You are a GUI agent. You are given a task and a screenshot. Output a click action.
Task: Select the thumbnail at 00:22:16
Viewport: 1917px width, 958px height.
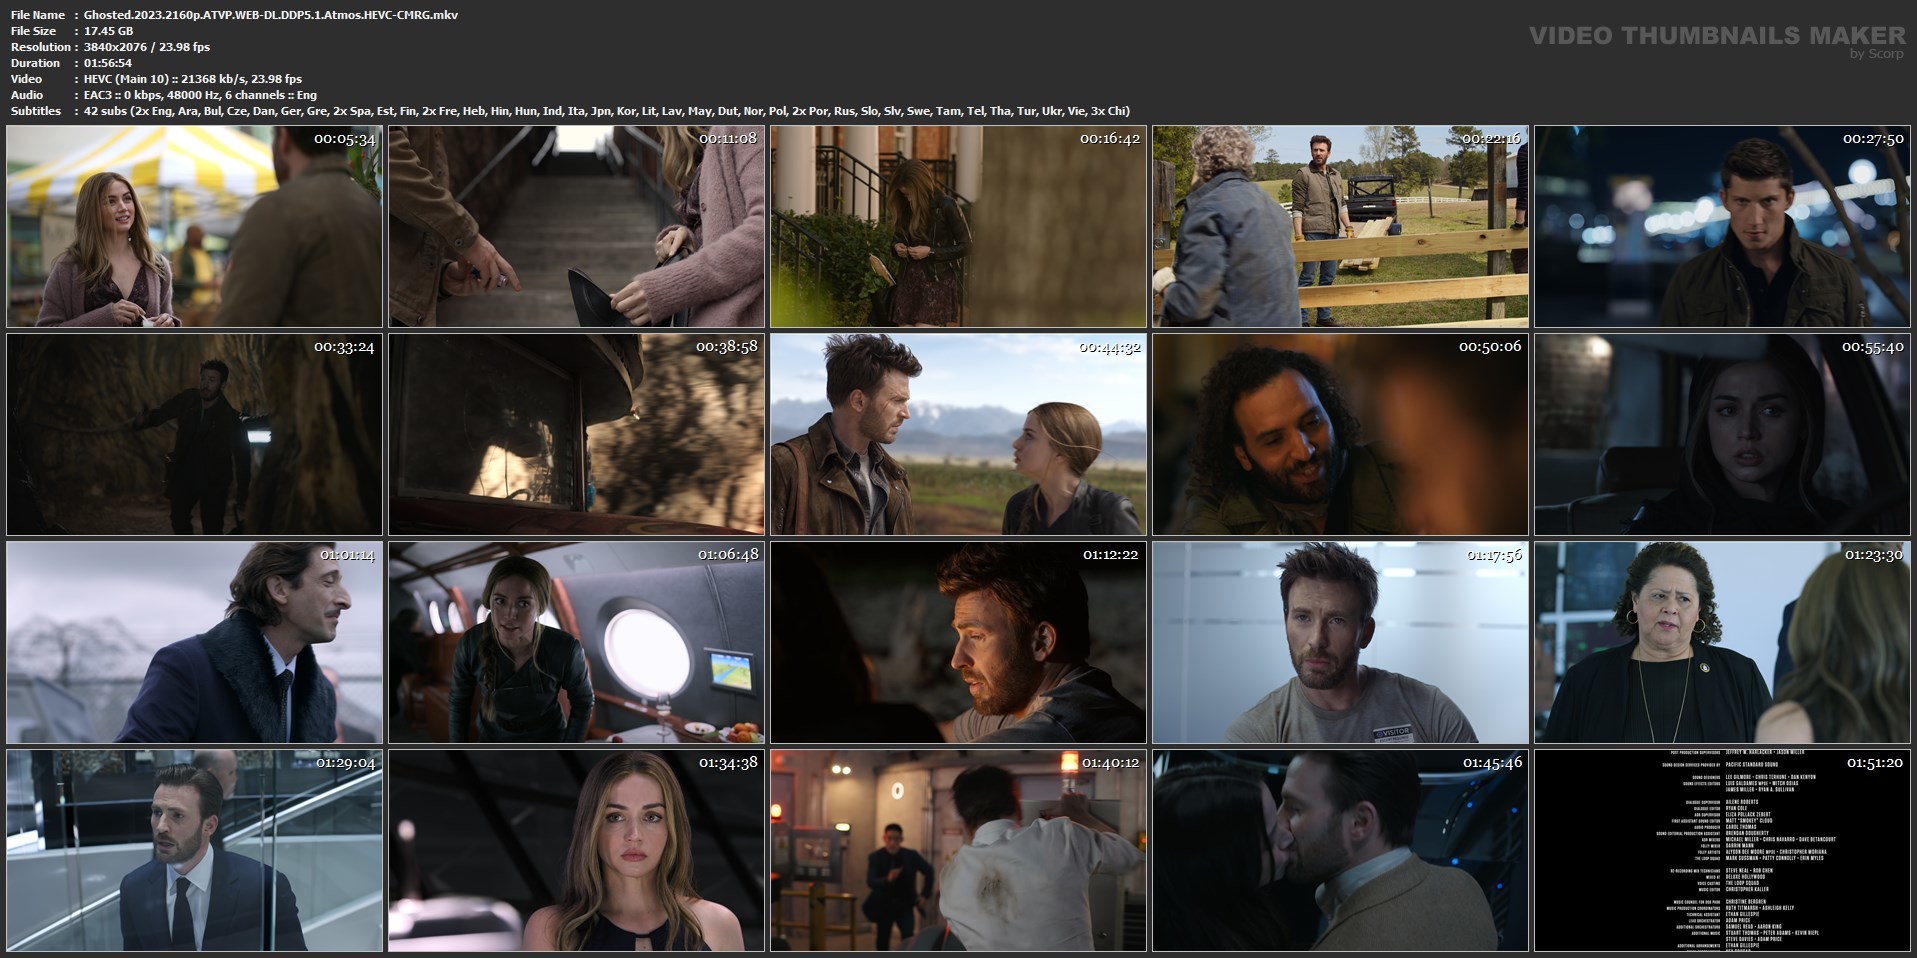(1340, 227)
